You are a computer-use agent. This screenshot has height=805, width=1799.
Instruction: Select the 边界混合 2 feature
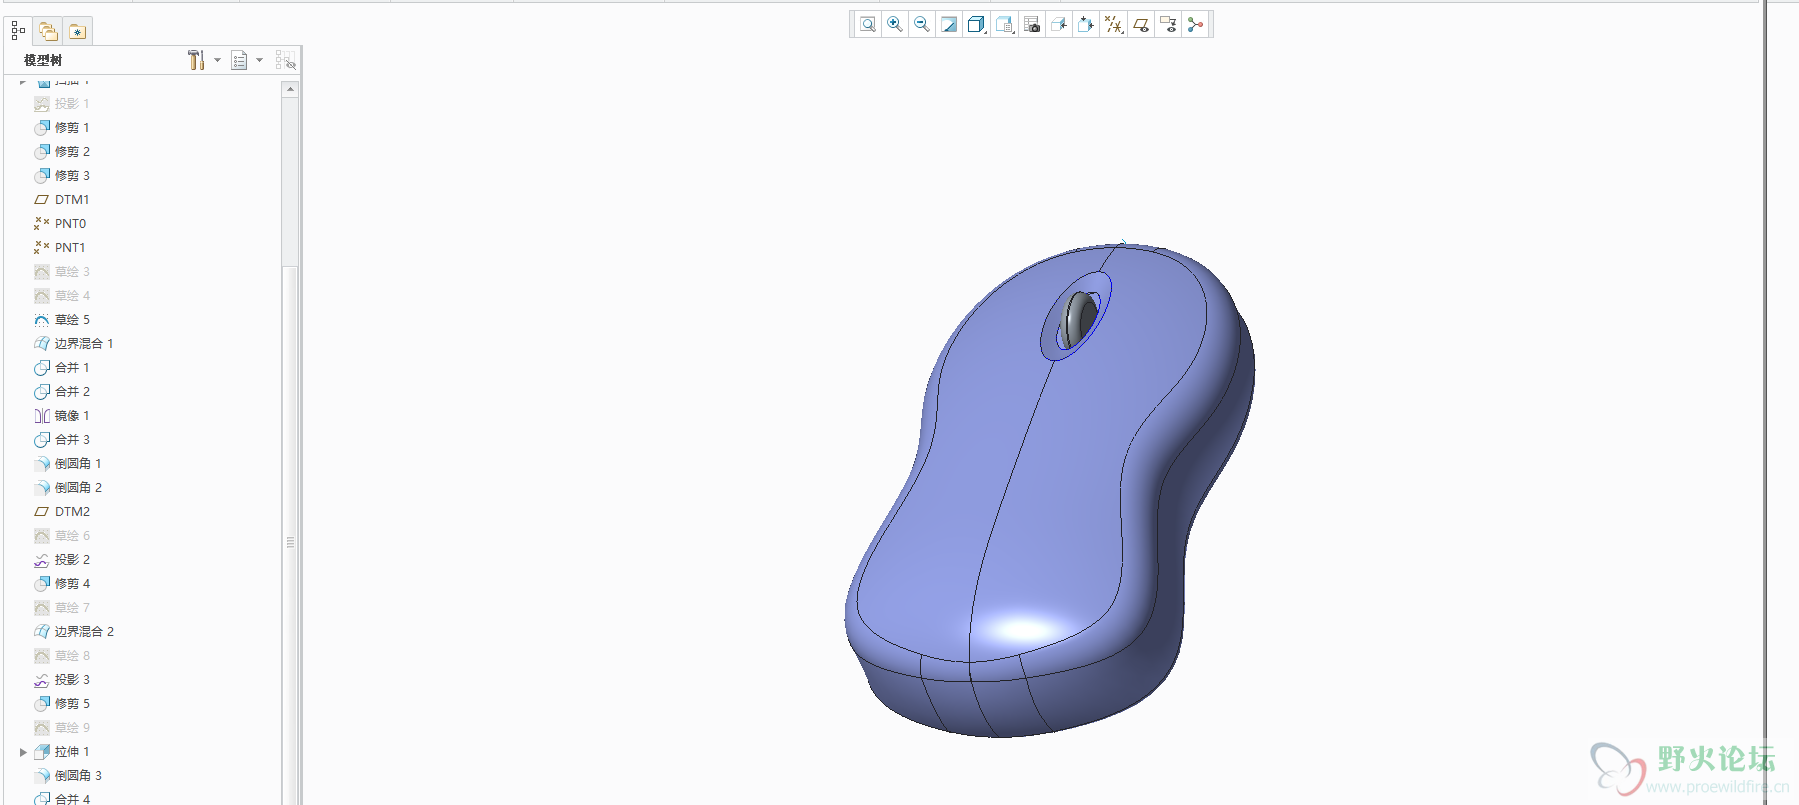(73, 632)
